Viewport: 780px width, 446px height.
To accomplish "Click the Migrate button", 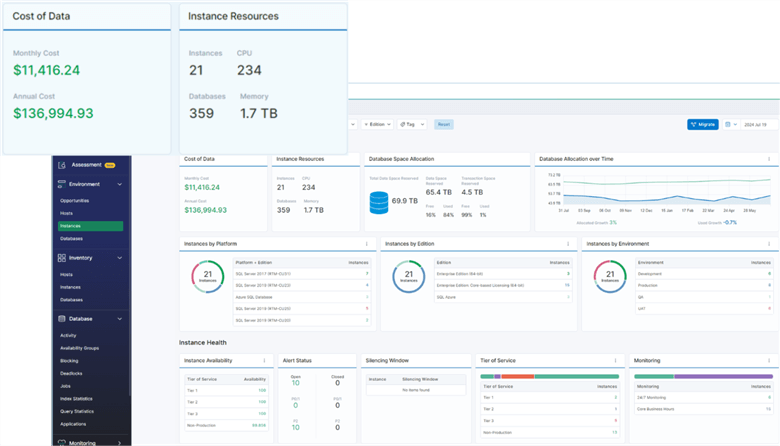I will pyautogui.click(x=703, y=125).
